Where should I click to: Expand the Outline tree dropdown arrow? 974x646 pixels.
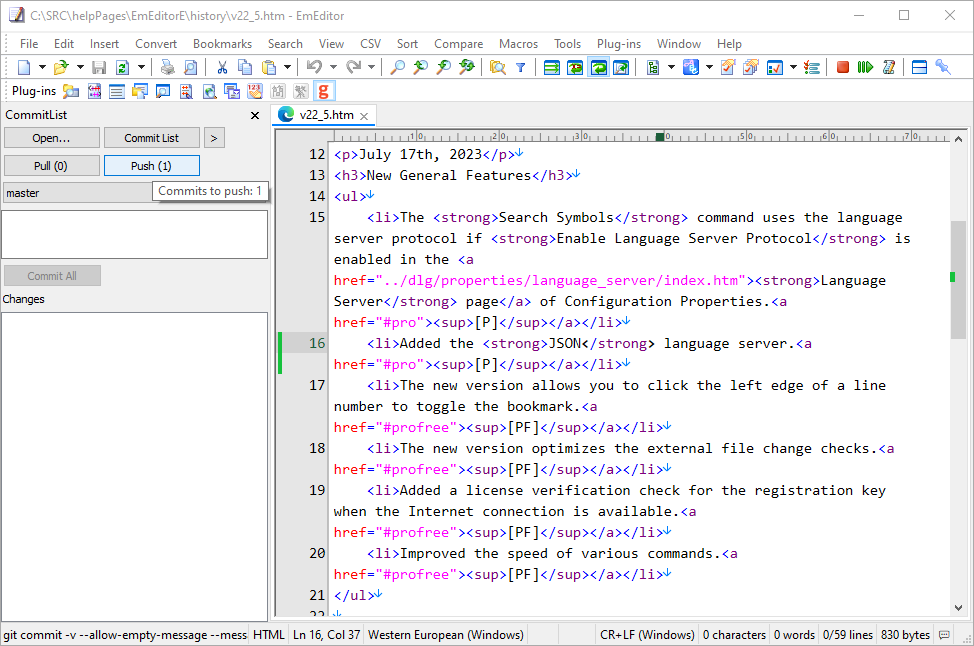point(671,67)
